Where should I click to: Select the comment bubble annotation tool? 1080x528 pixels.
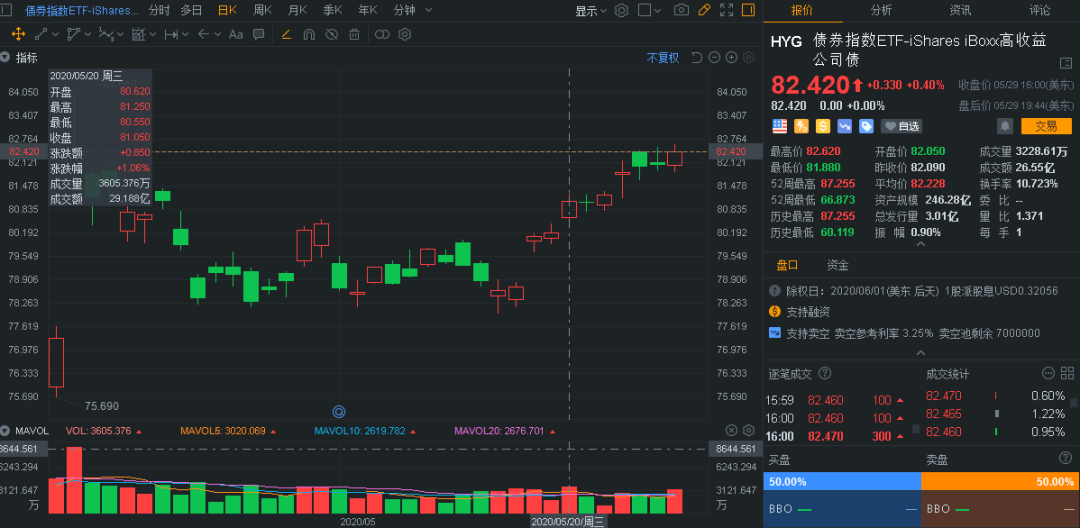click(x=257, y=34)
